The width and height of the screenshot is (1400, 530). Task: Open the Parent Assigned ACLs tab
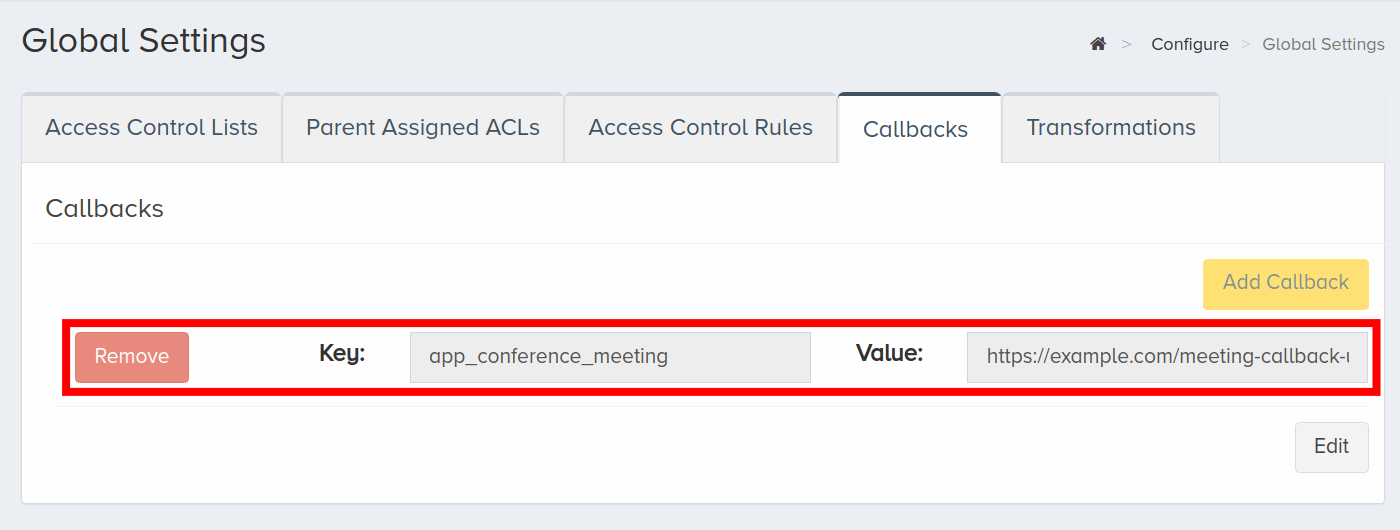(423, 128)
